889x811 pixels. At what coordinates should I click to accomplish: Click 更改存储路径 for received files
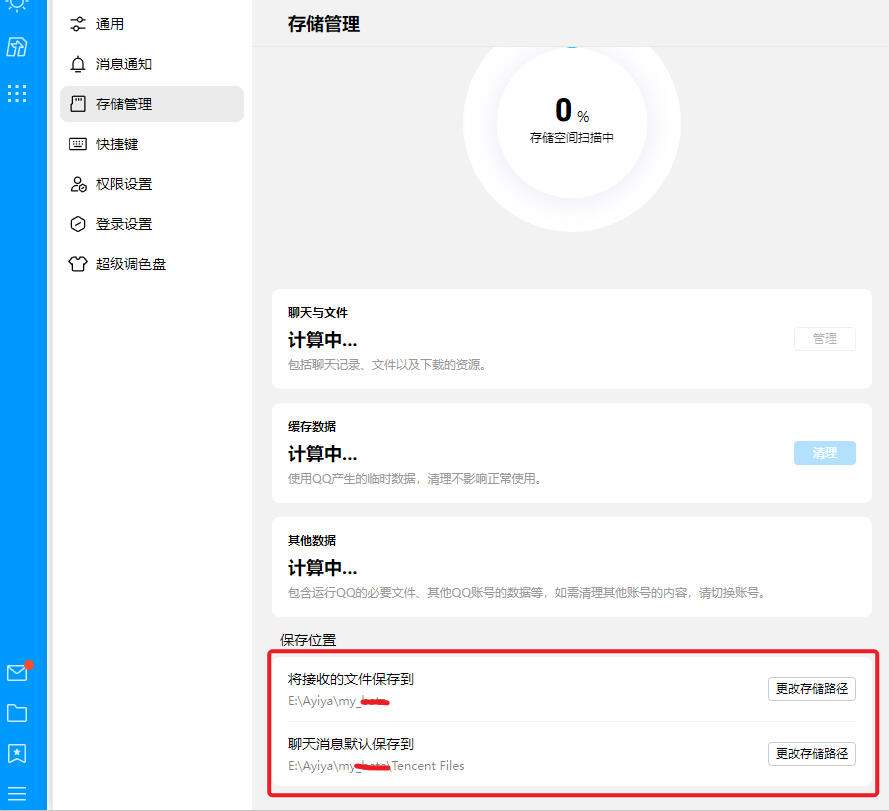[811, 689]
